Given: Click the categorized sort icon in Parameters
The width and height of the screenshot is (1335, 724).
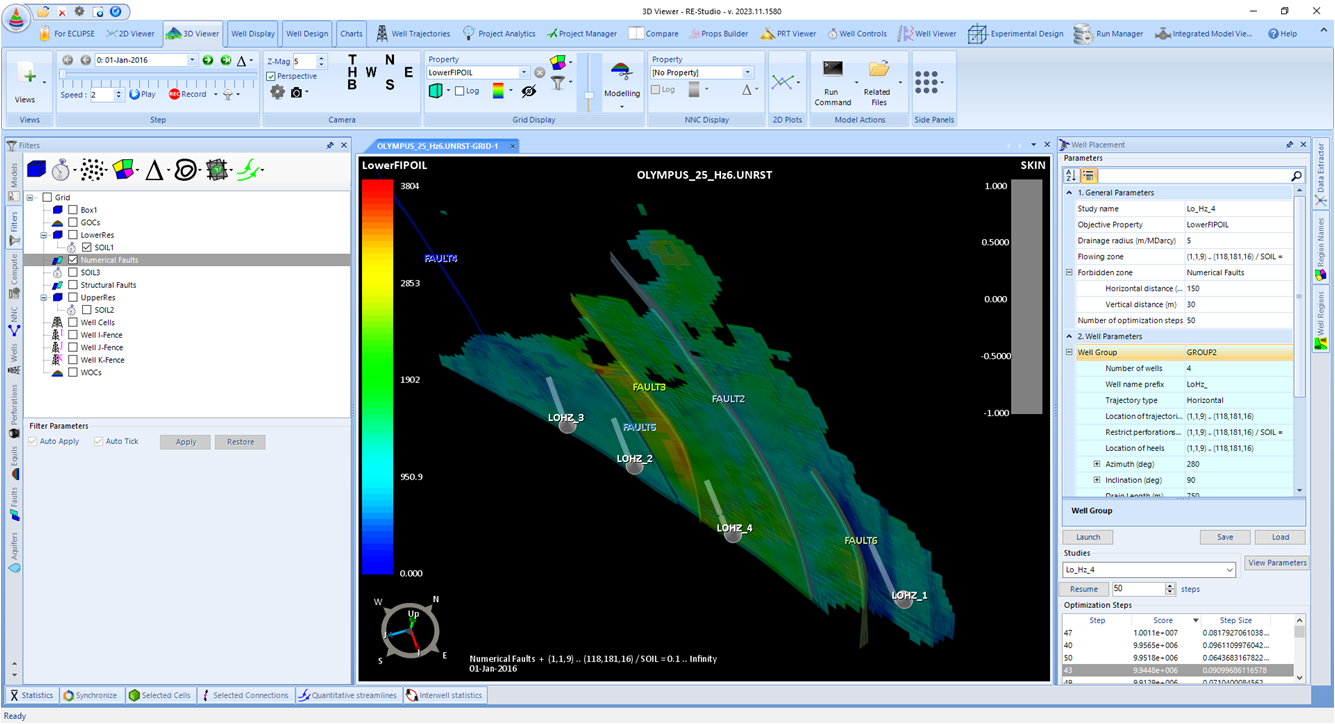Looking at the screenshot, I should (1089, 175).
